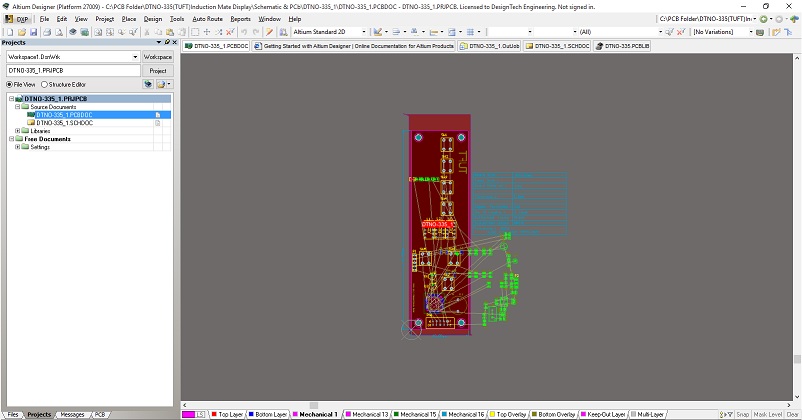Click the Move Selection cross icon
802x420 pixels.
(207, 32)
